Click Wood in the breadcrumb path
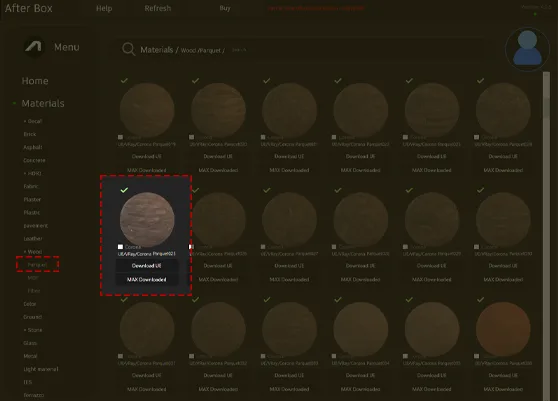The height and width of the screenshot is (401, 558). pos(188,51)
